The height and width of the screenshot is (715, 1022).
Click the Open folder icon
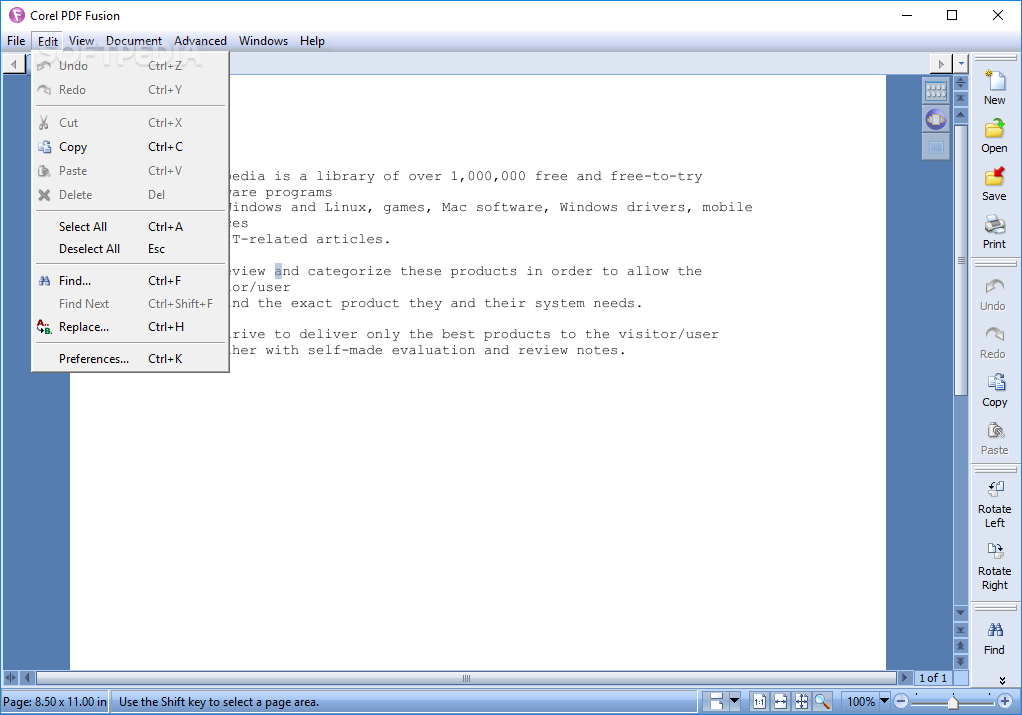(x=995, y=128)
